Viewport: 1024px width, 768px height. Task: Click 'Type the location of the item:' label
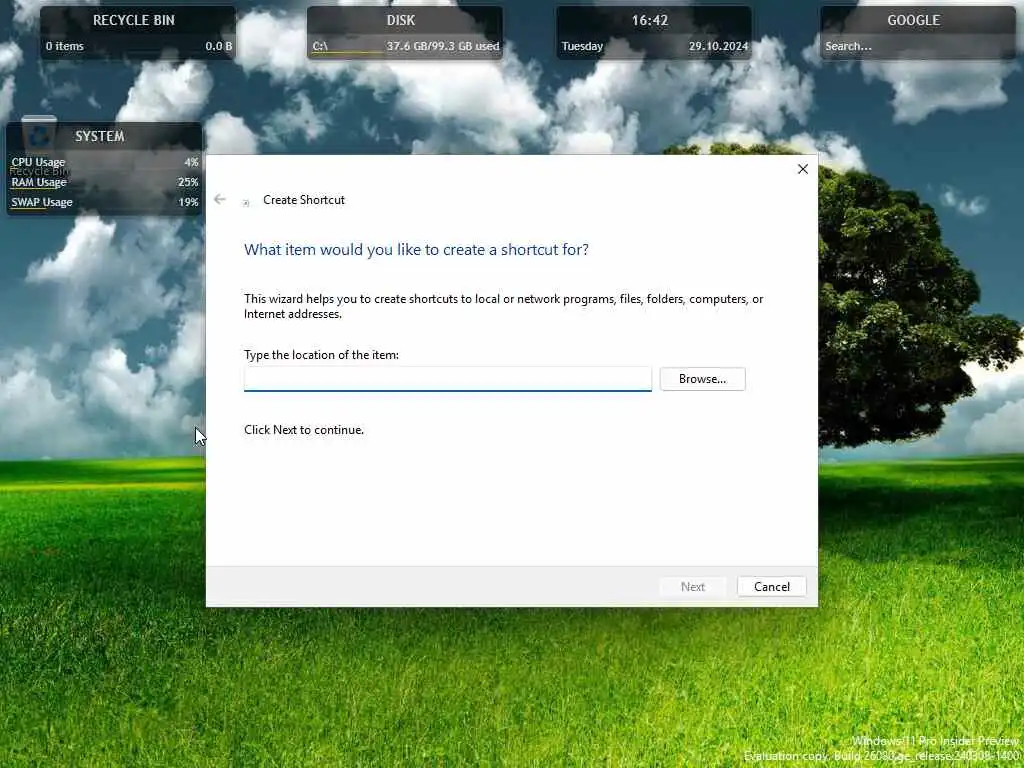coord(321,355)
